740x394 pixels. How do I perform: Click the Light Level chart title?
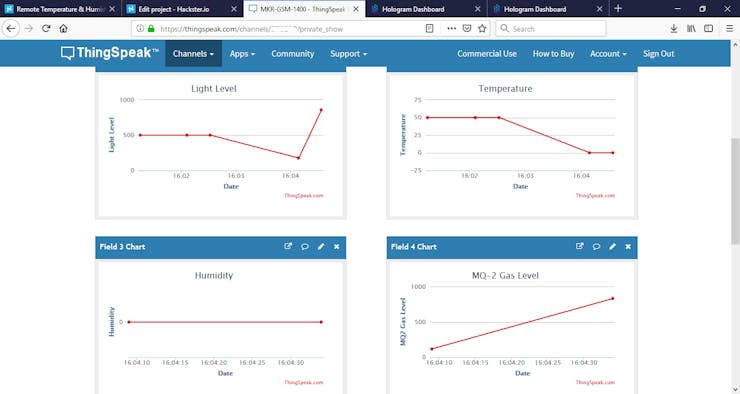coord(214,89)
